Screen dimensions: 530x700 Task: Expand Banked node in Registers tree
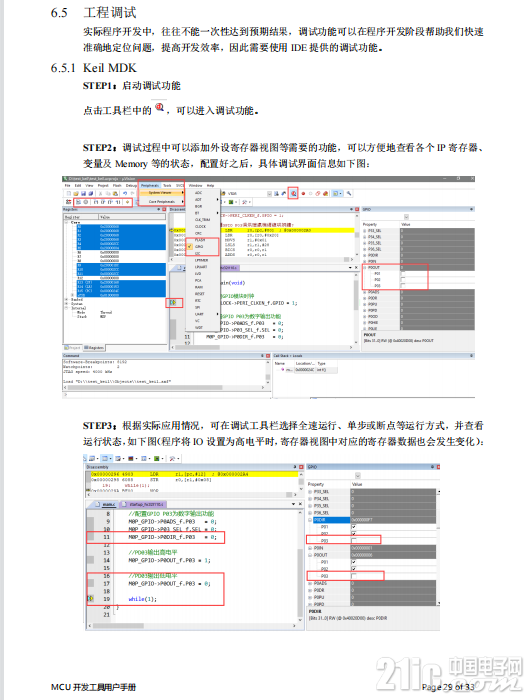click(67, 300)
